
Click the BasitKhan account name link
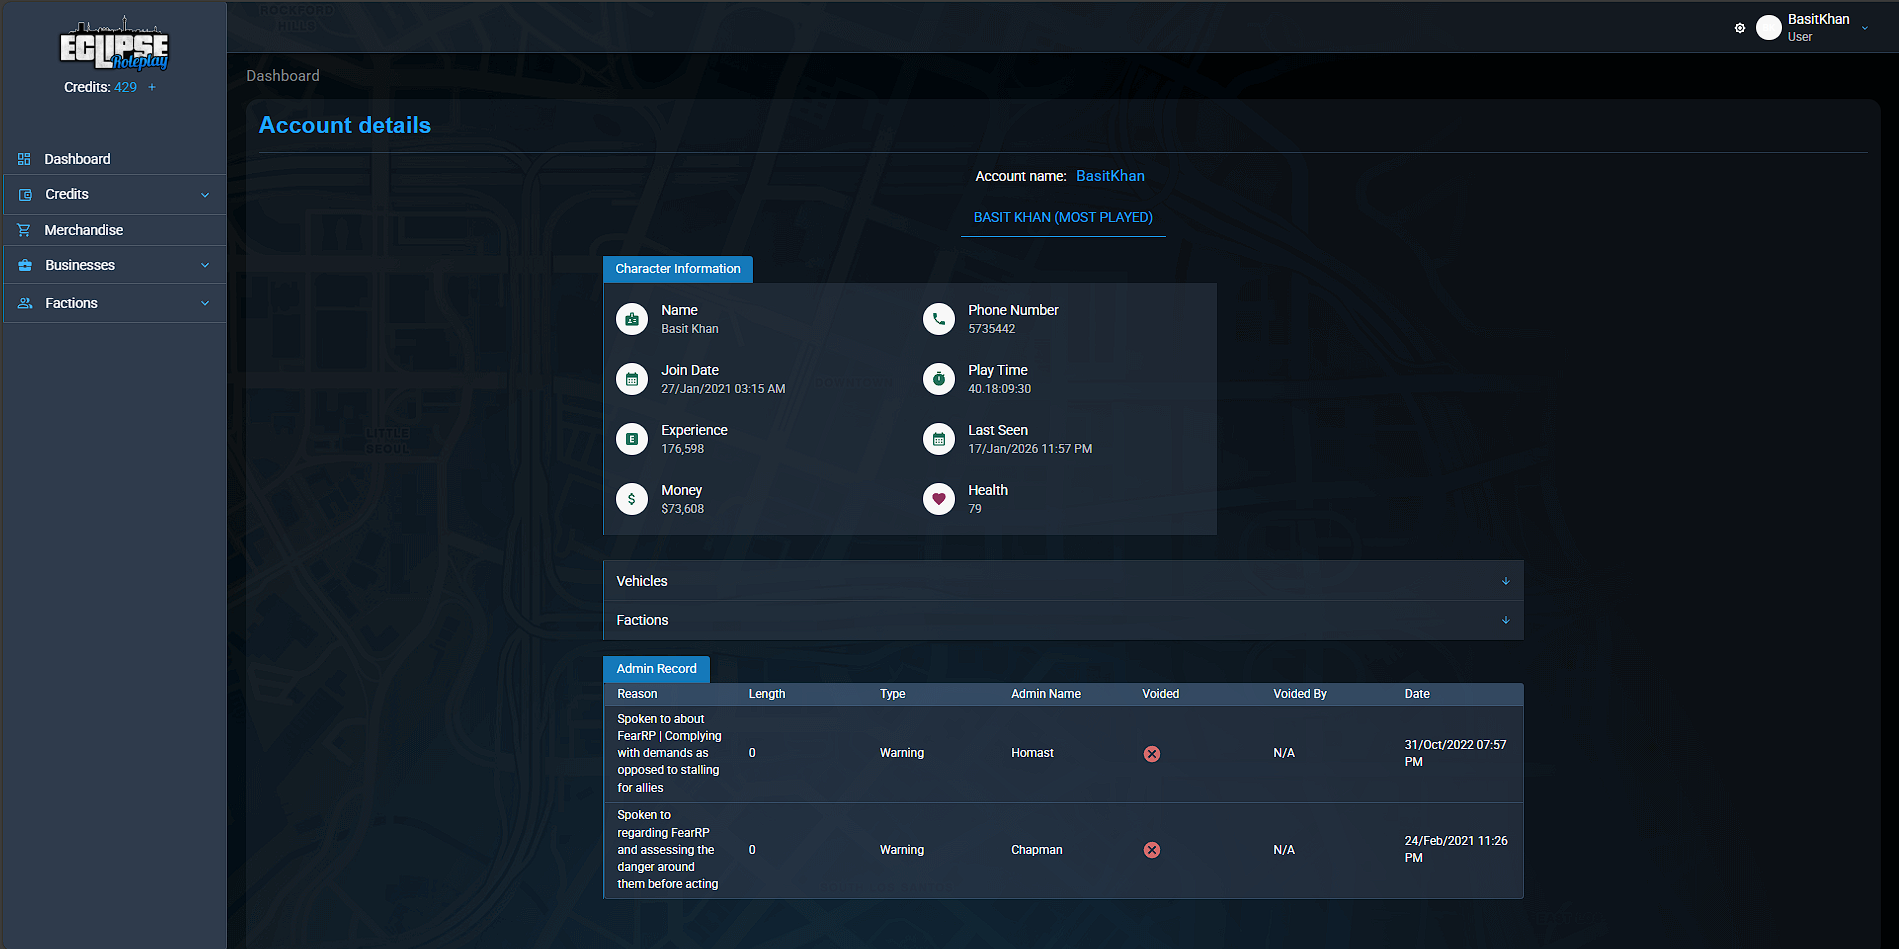tap(1110, 176)
